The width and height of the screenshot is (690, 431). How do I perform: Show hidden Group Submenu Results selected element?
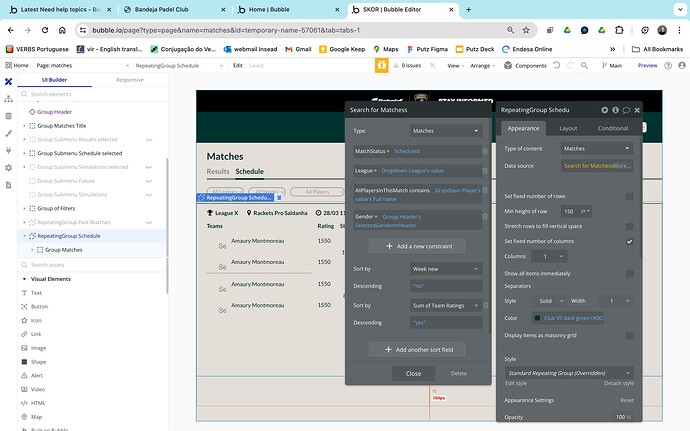tap(149, 140)
